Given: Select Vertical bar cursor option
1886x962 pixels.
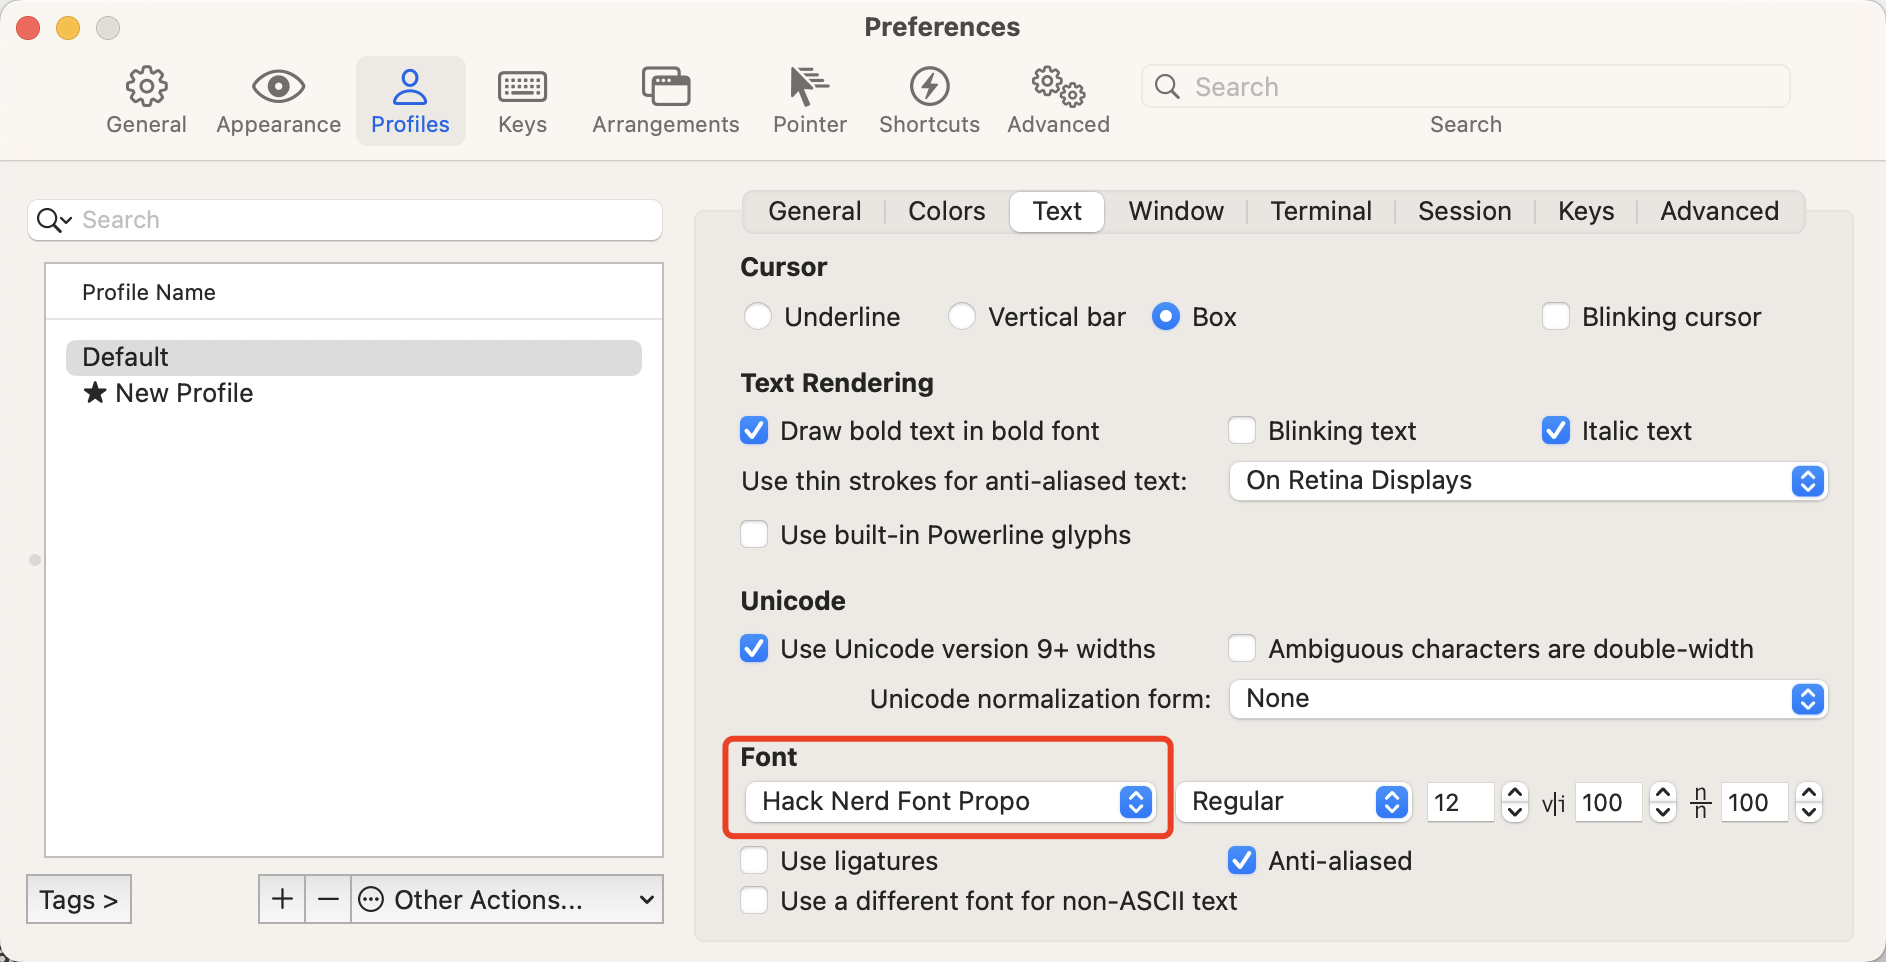Looking at the screenshot, I should tap(962, 317).
